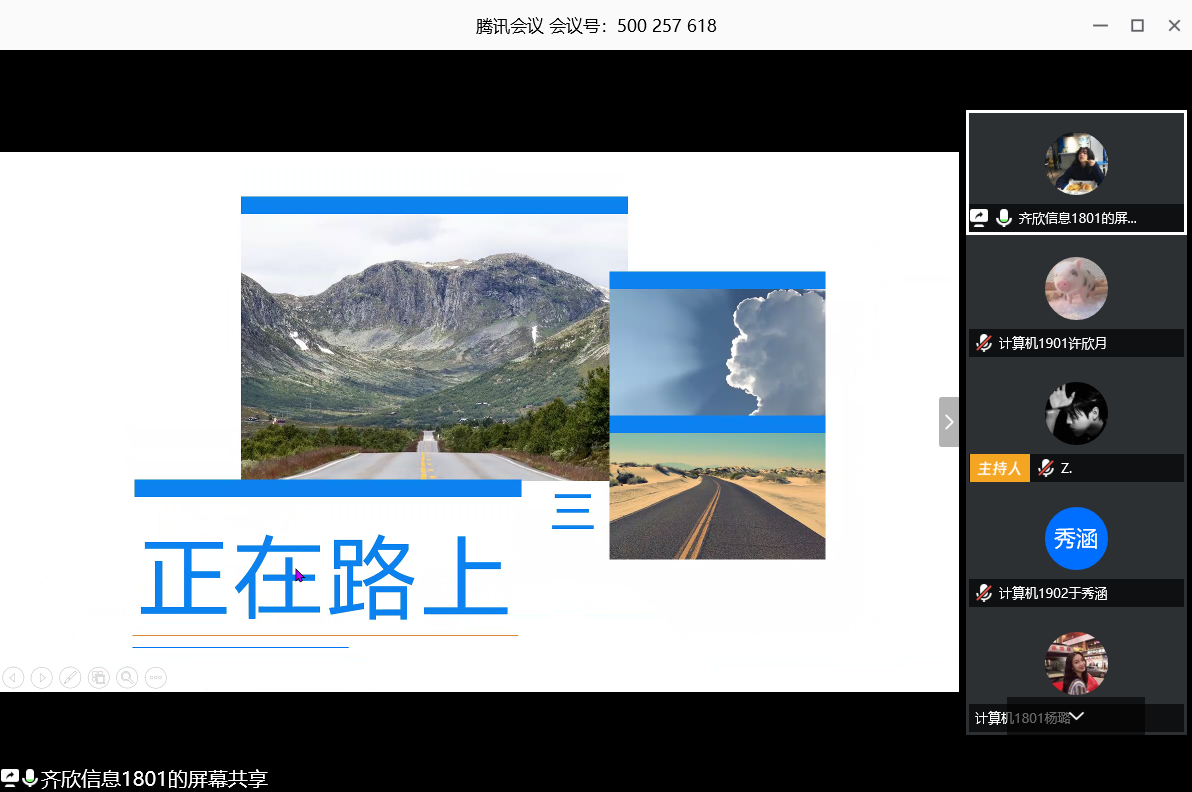Viewport: 1192px width, 792px height.
Task: Open more slideshow options via the ellipsis icon
Action: [x=155, y=677]
